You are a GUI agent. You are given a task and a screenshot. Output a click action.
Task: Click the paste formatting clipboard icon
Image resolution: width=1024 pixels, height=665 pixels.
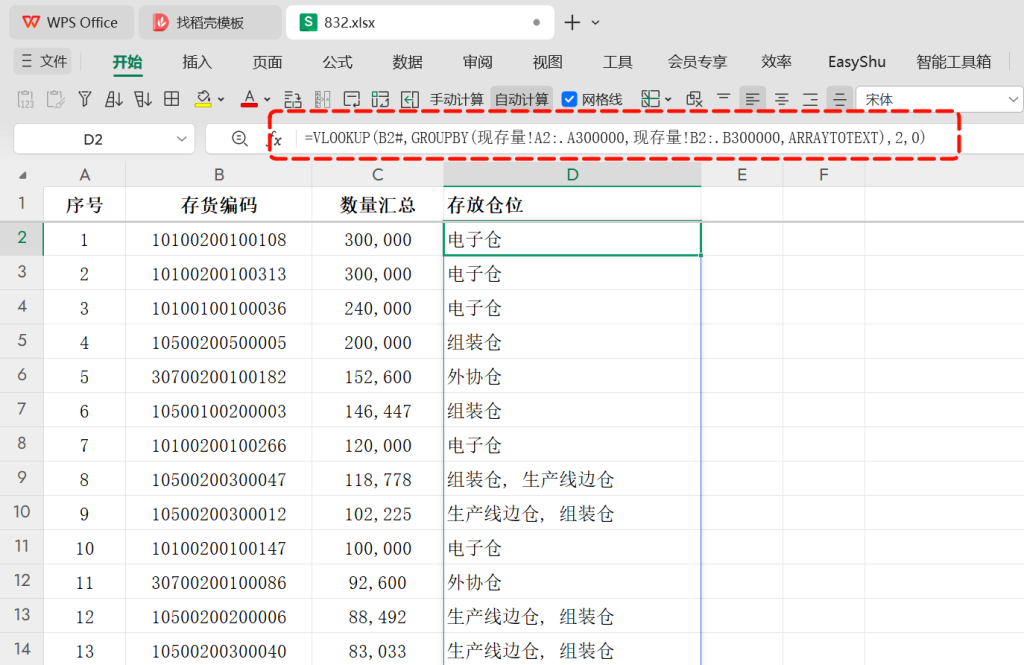coord(56,99)
